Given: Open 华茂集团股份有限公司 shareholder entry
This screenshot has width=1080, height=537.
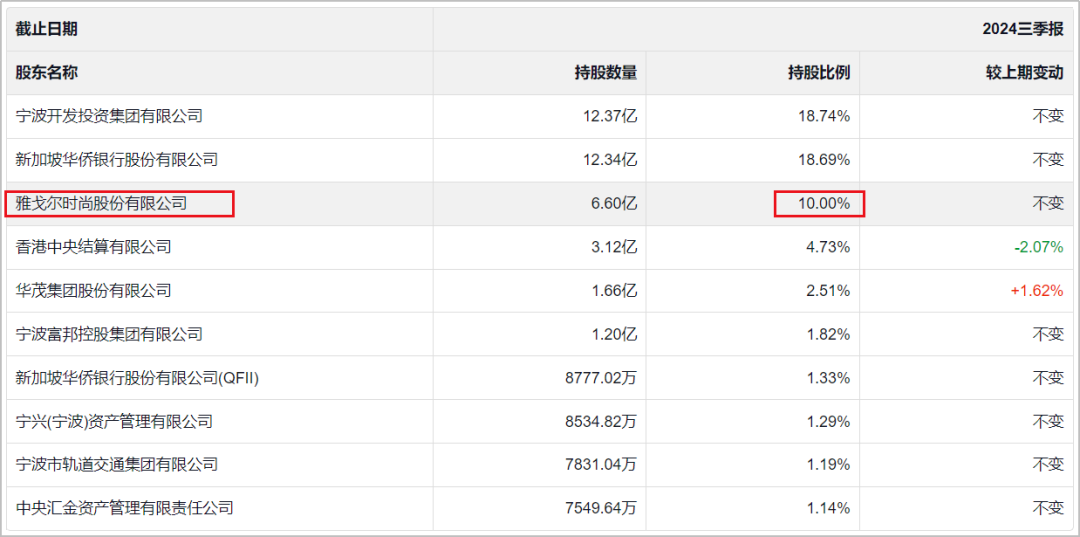Looking at the screenshot, I should tap(93, 291).
